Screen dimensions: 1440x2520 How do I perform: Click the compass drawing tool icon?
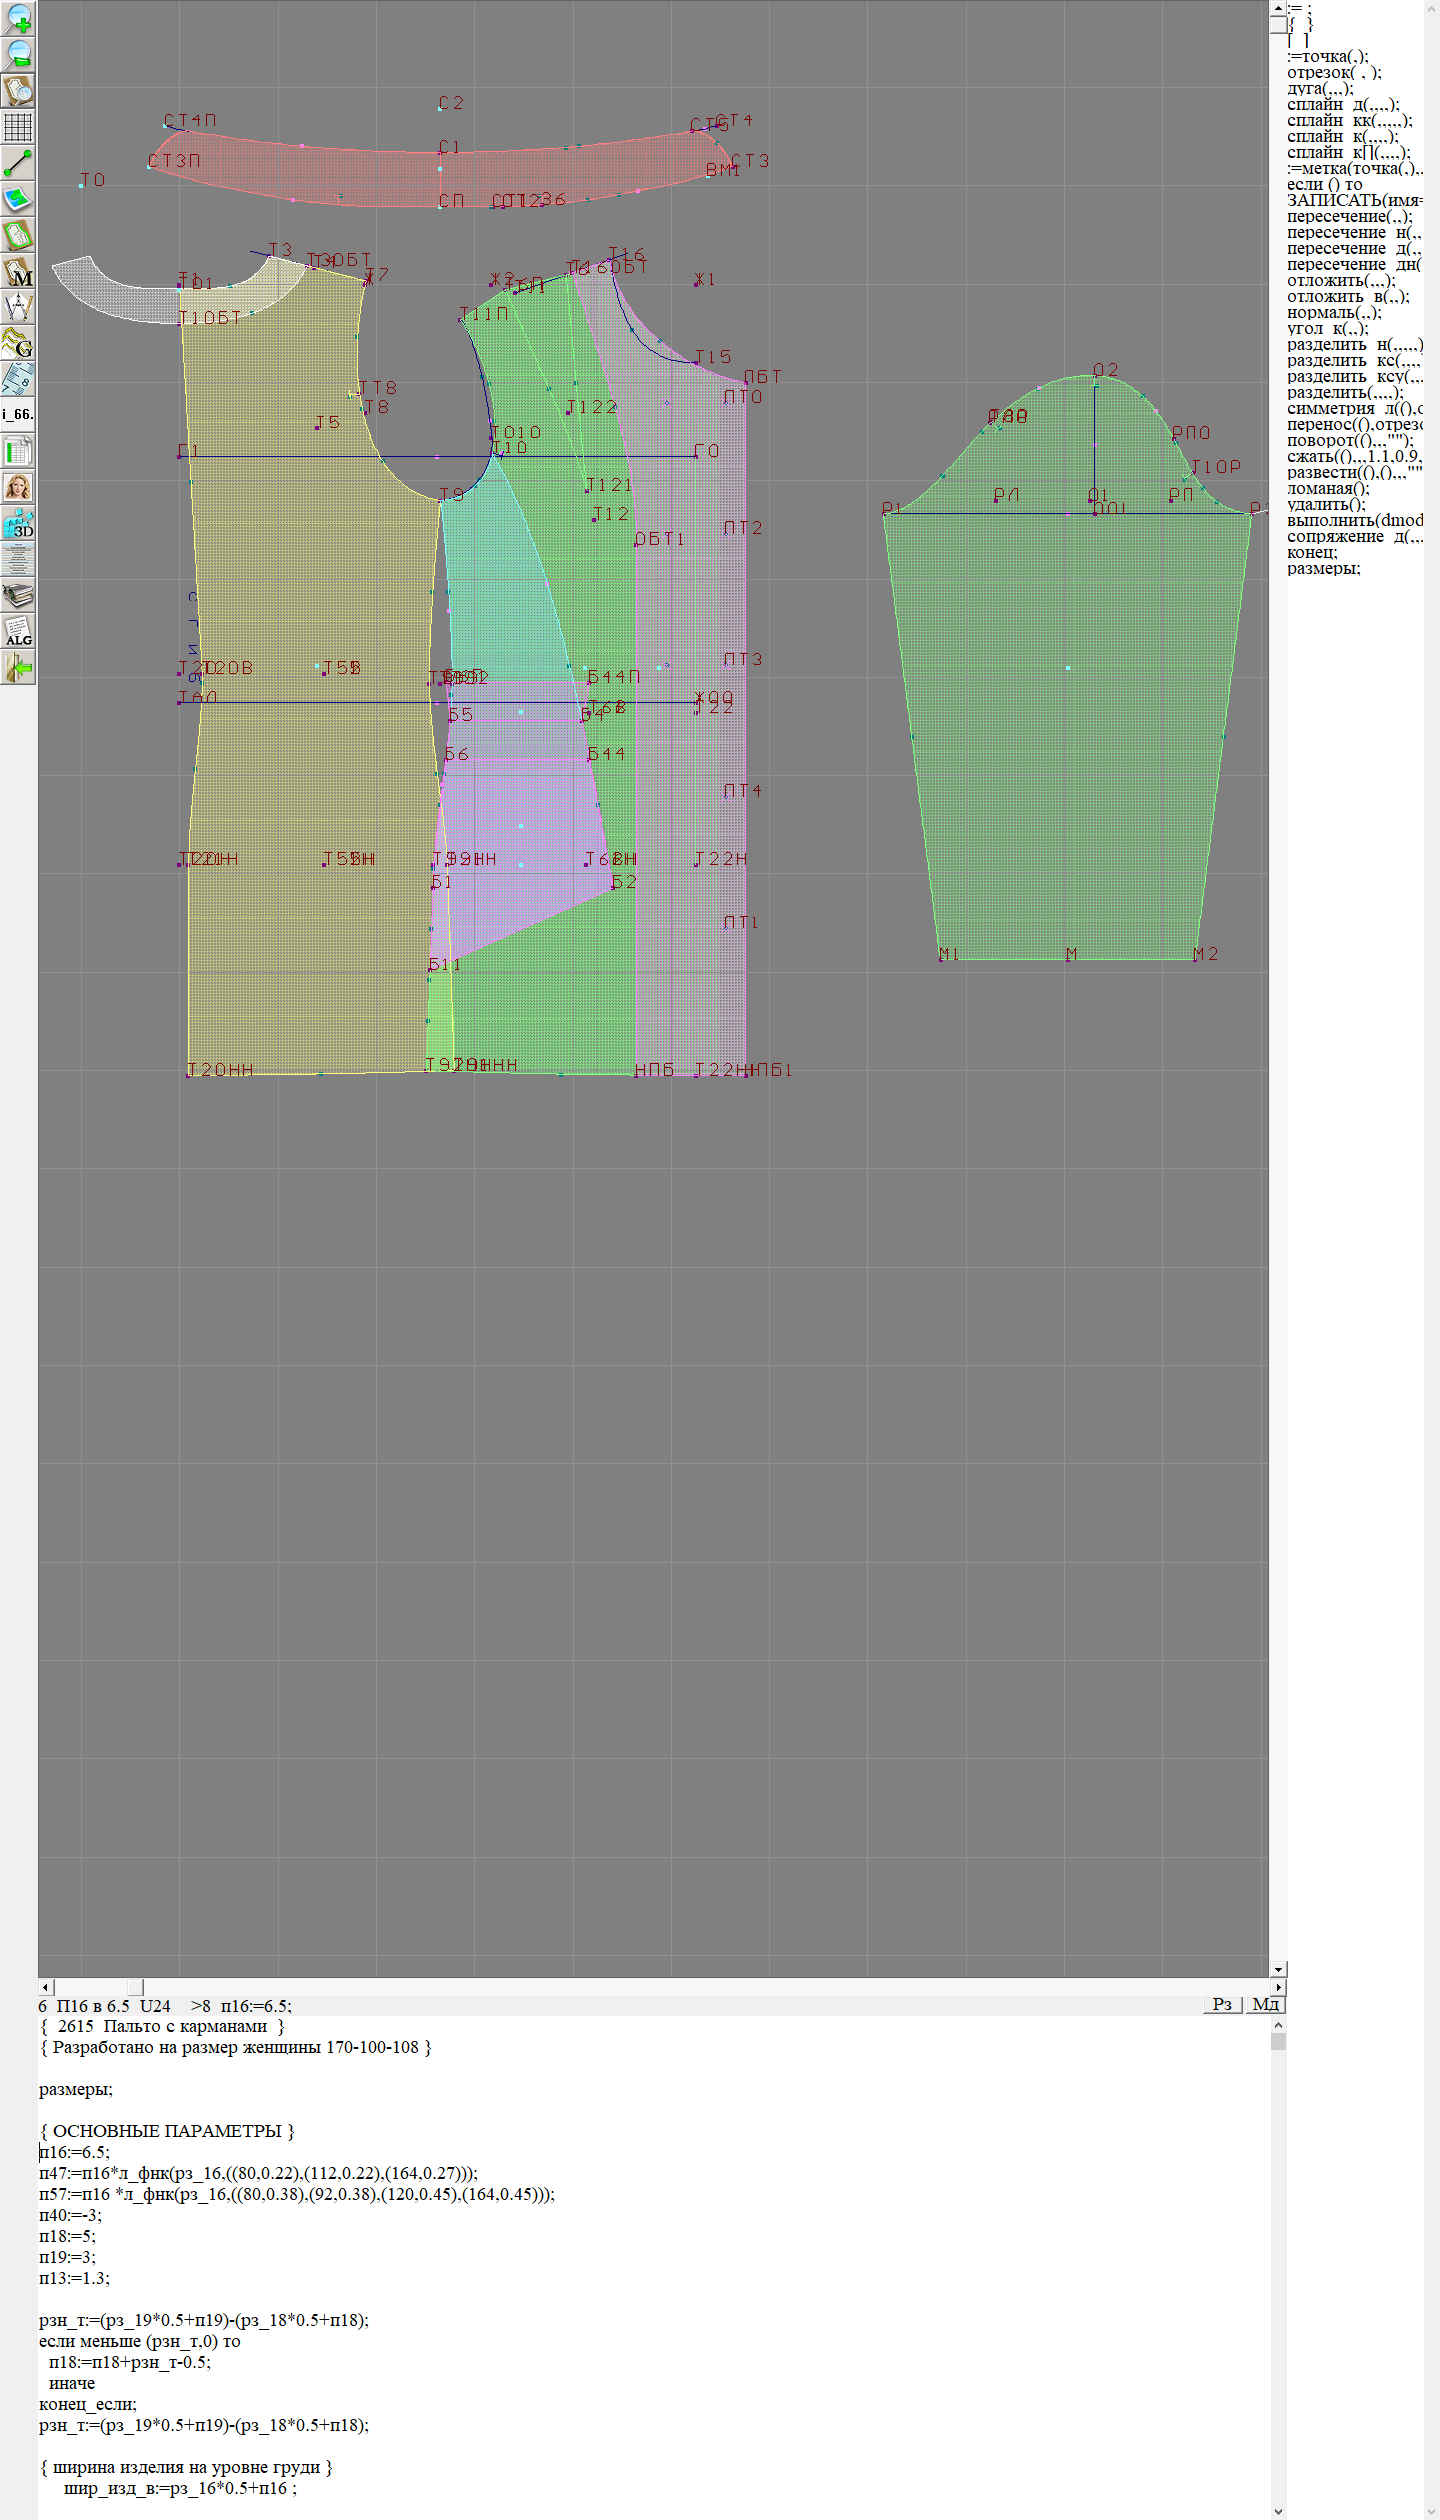pos(18,307)
